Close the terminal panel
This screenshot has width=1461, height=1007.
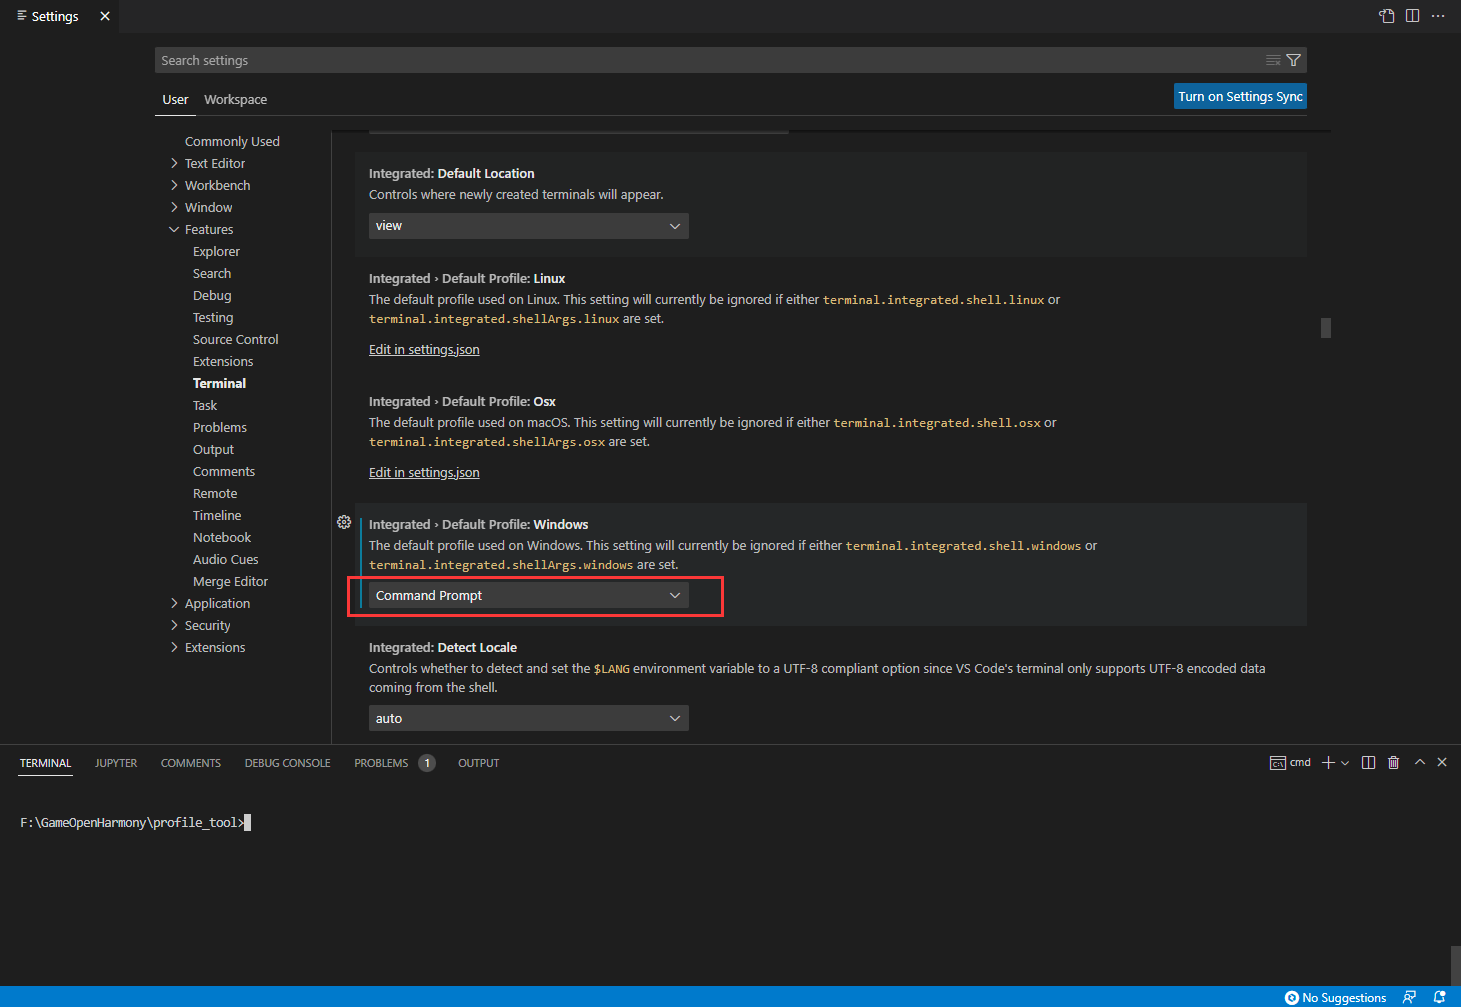(x=1442, y=762)
